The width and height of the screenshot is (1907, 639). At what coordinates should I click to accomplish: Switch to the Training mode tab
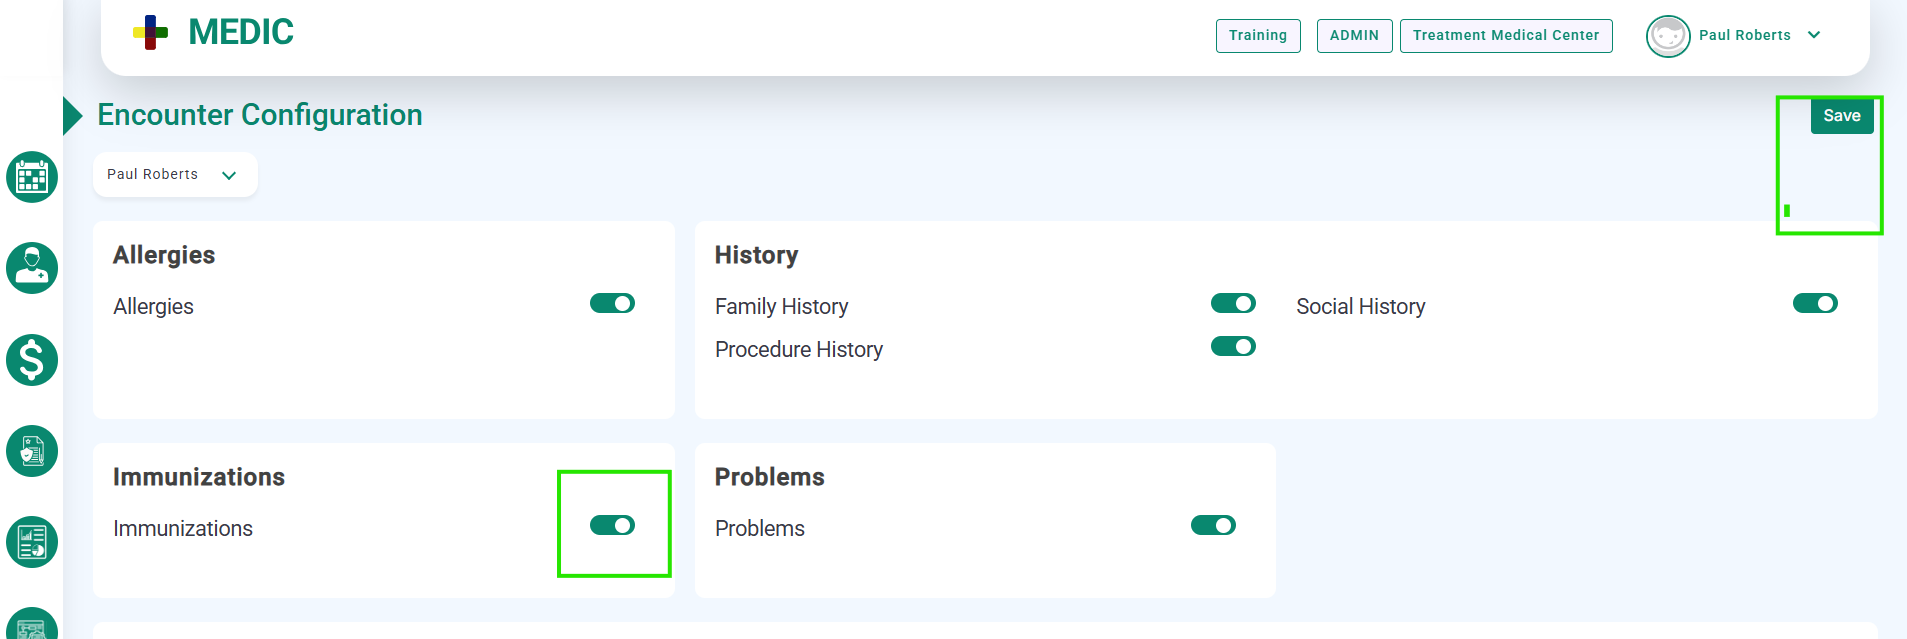pos(1258,36)
